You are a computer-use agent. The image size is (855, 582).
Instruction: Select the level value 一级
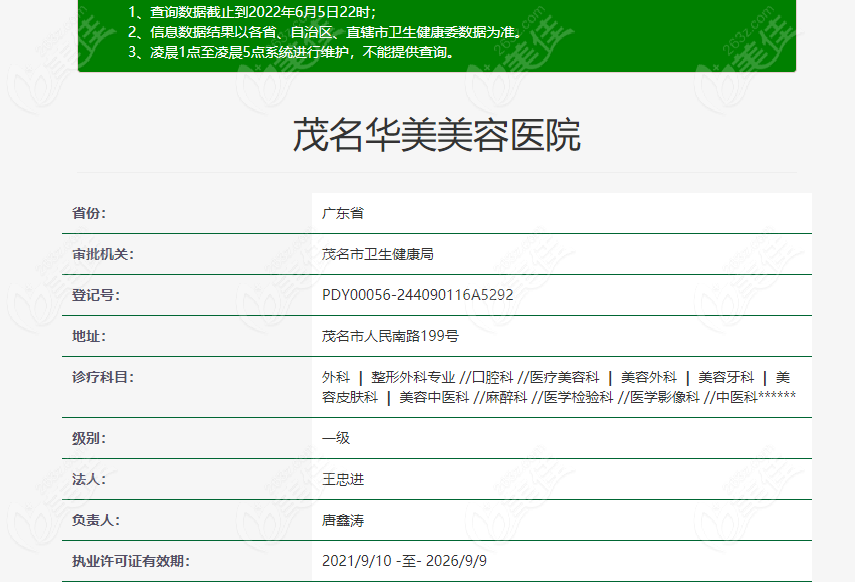[x=336, y=438]
